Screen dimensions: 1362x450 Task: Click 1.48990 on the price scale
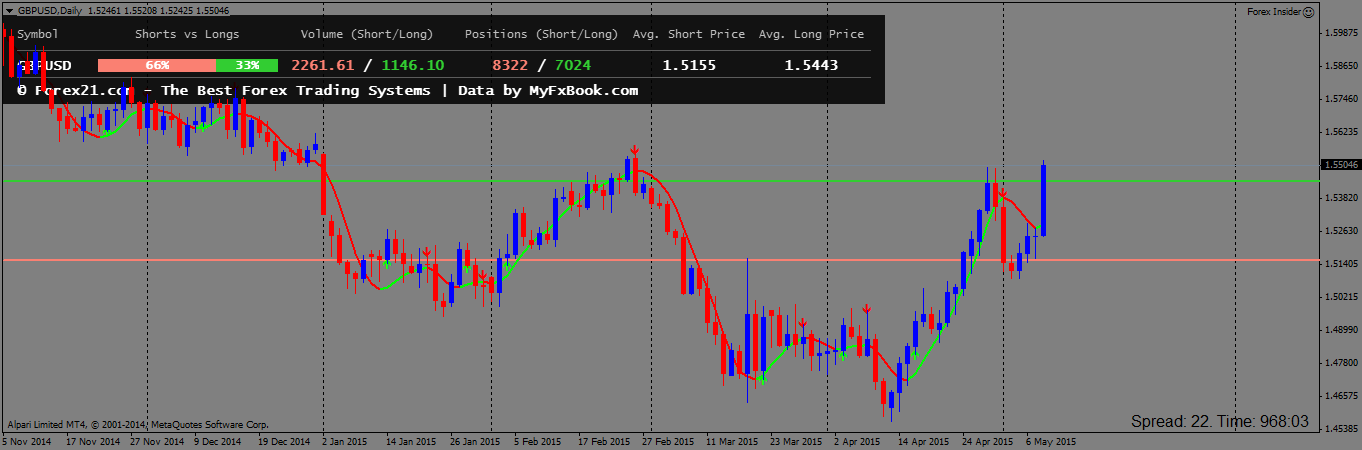click(x=1341, y=330)
